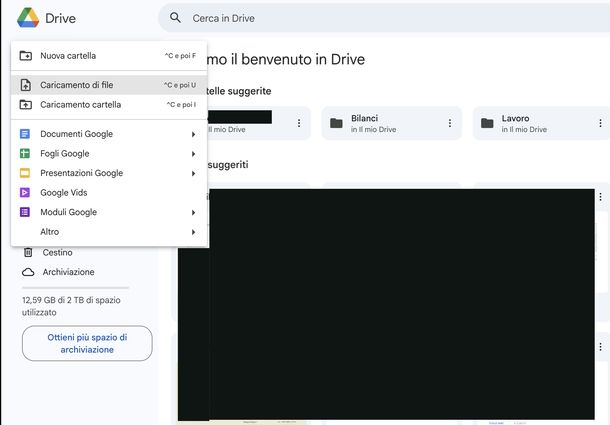
Task: Click the Lavoro folder icon
Action: click(x=487, y=123)
